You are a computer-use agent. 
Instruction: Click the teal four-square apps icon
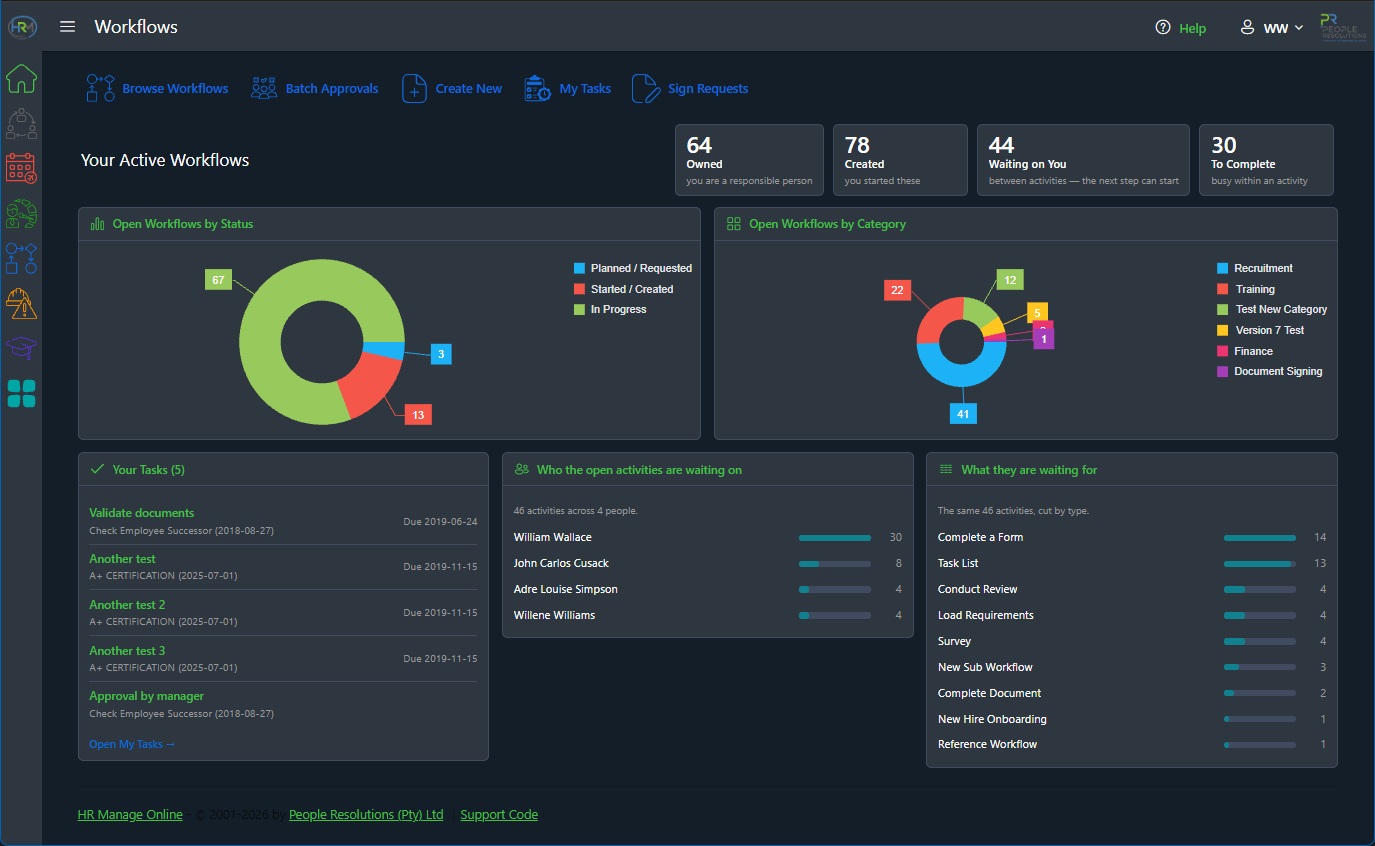[22, 394]
